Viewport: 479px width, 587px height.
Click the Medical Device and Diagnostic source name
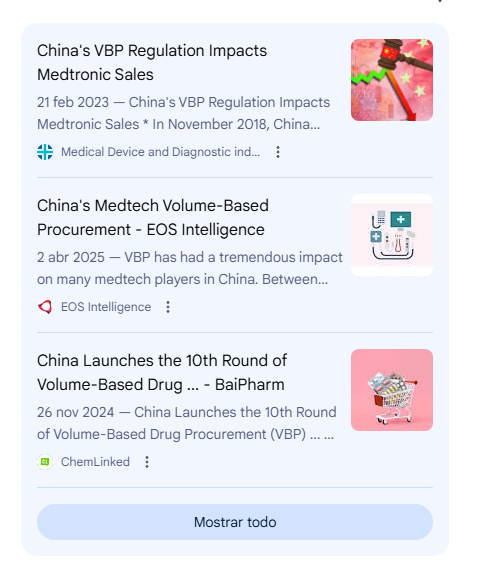click(x=161, y=152)
